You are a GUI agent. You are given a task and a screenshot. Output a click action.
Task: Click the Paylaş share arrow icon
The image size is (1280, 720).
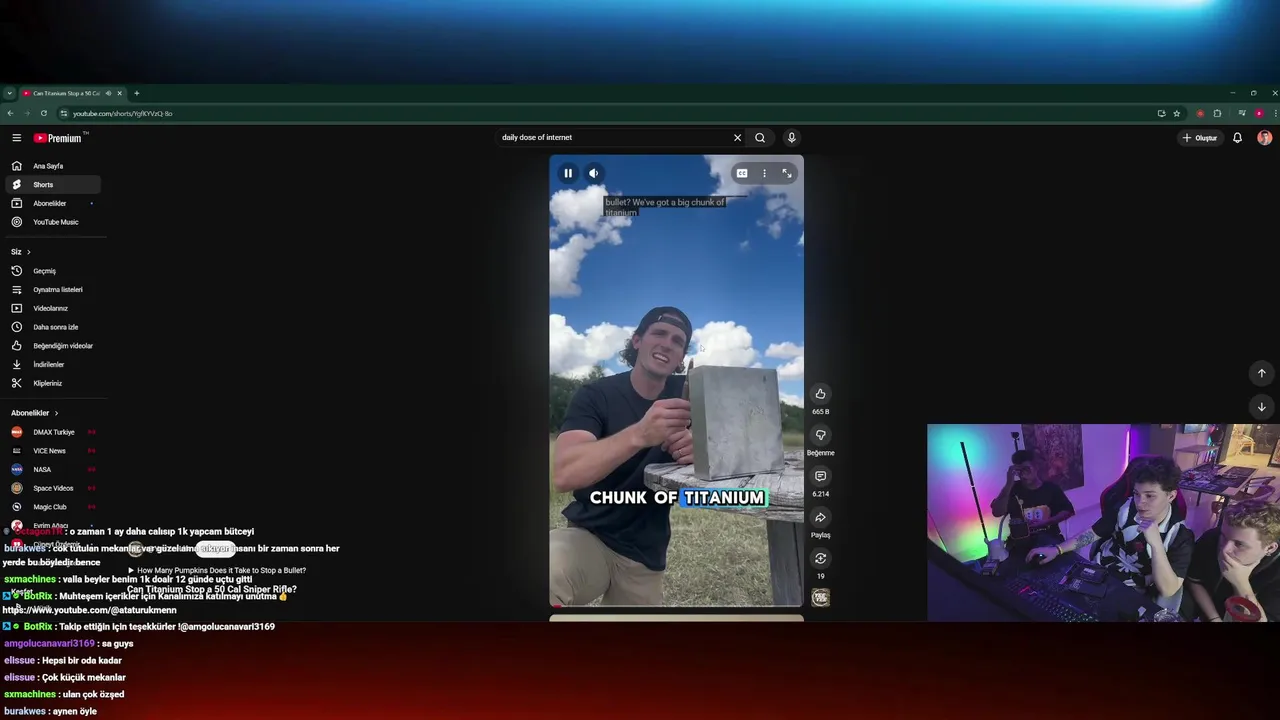[820, 517]
